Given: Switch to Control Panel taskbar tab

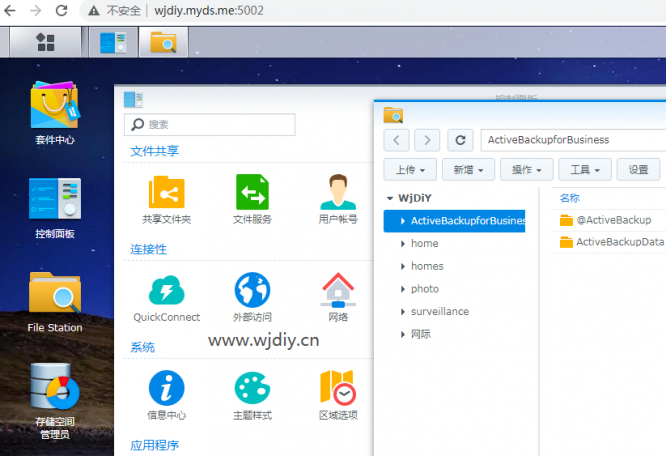Looking at the screenshot, I should click(x=112, y=42).
